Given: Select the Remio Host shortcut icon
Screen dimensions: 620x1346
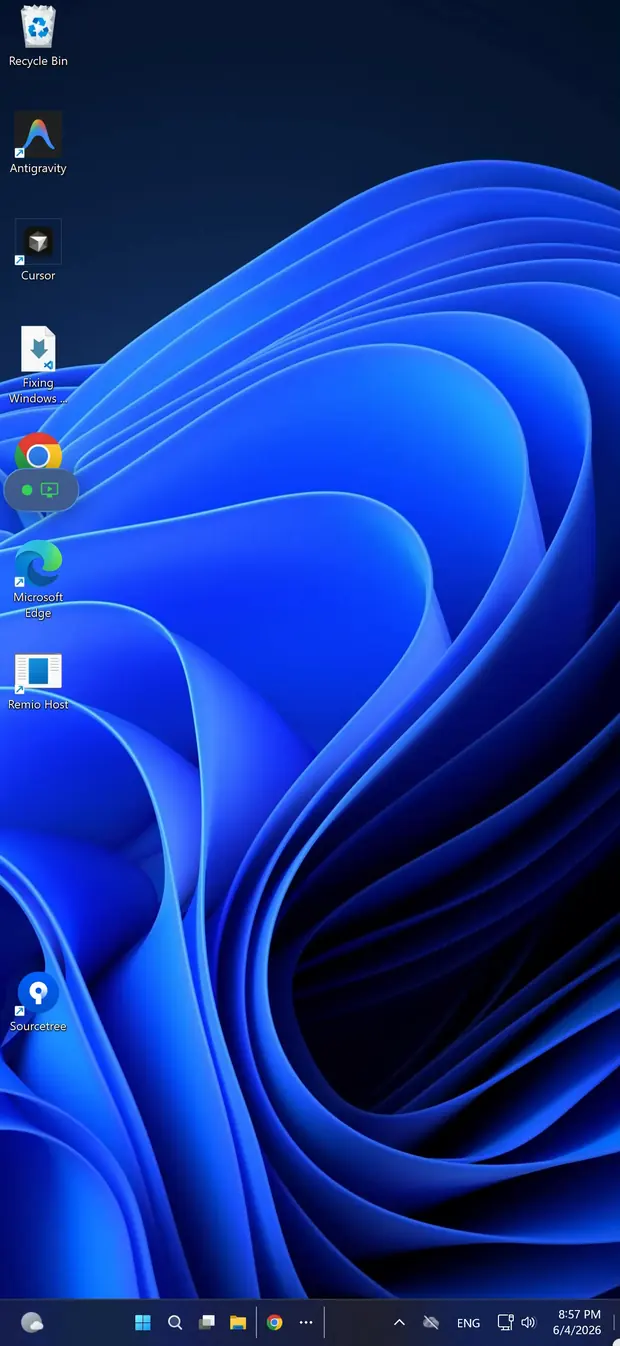Looking at the screenshot, I should pyautogui.click(x=38, y=682).
